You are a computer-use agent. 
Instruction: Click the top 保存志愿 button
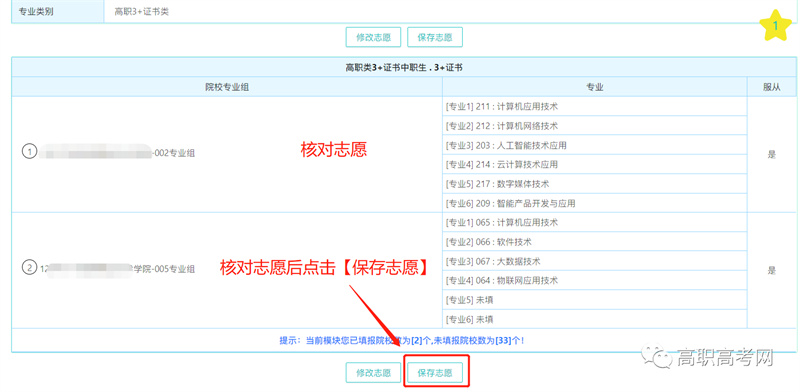tap(435, 37)
